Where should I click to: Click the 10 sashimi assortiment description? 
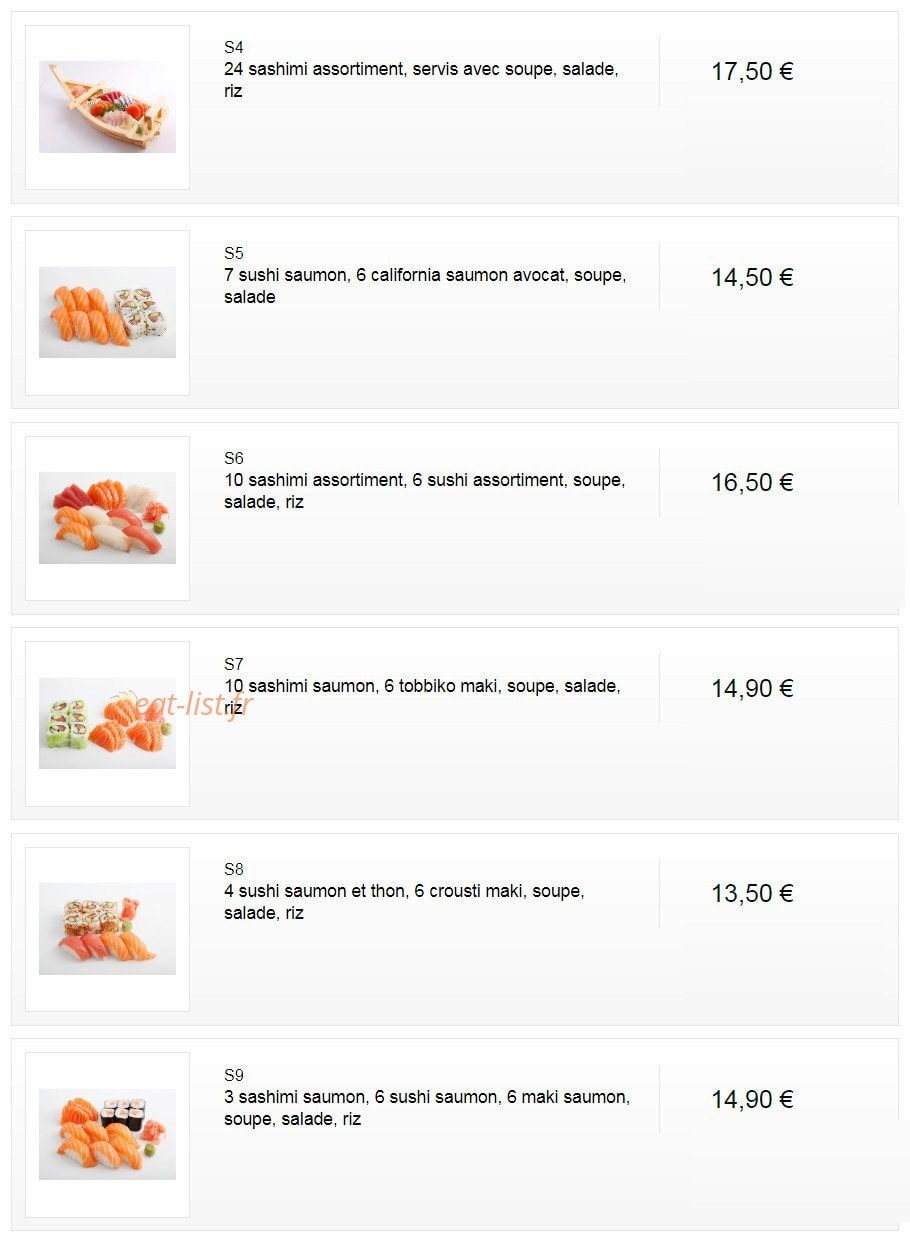424,491
